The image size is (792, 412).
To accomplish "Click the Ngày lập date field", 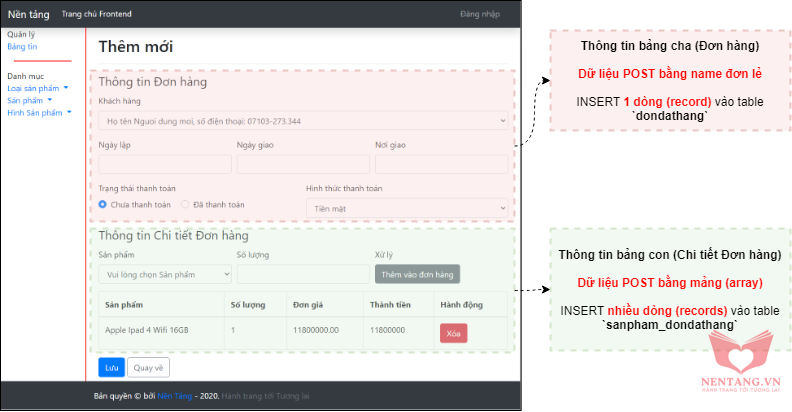I will click(x=163, y=164).
